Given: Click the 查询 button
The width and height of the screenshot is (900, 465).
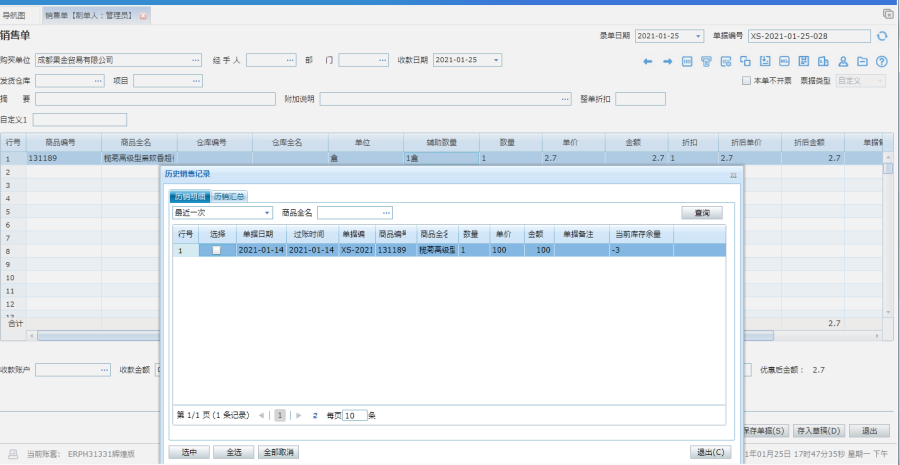Looking at the screenshot, I should tap(702, 213).
